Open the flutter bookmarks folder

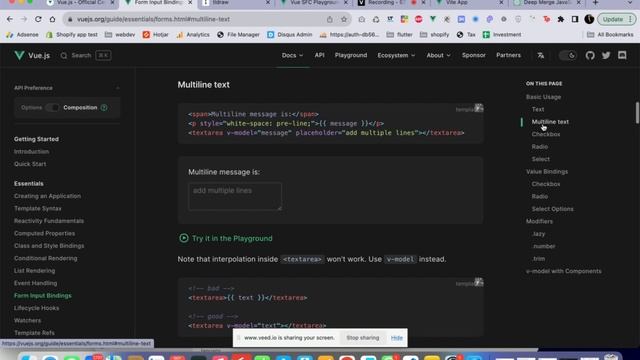399,35
